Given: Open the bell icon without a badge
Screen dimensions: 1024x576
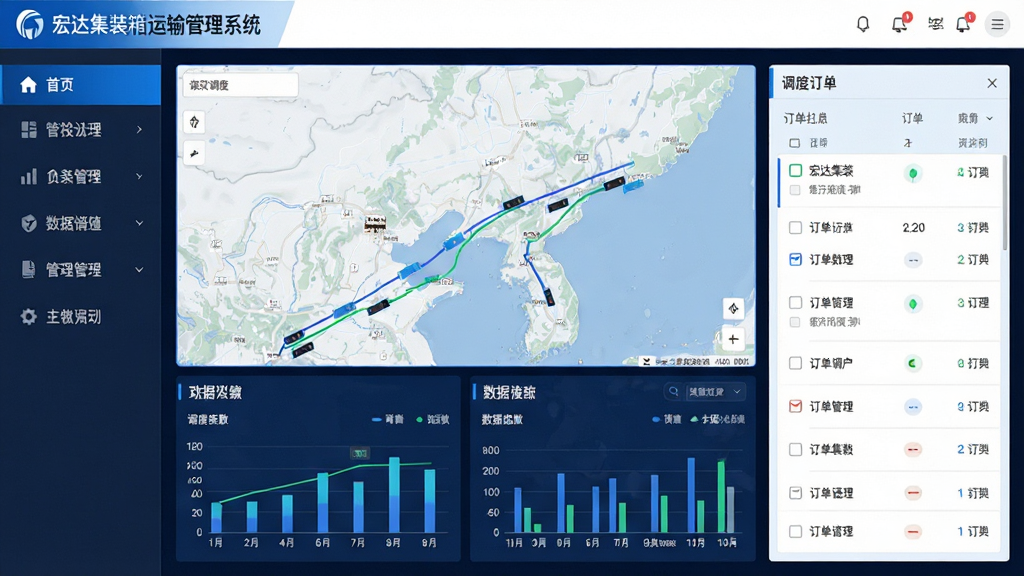Looking at the screenshot, I should point(863,24).
